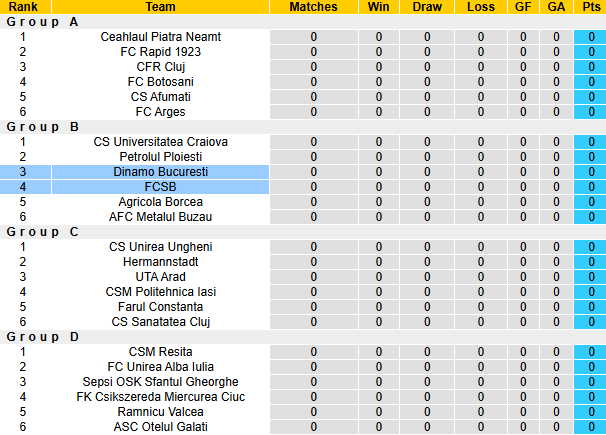This screenshot has width=606, height=435.
Task: Click the Rank column header
Action: tap(23, 7)
